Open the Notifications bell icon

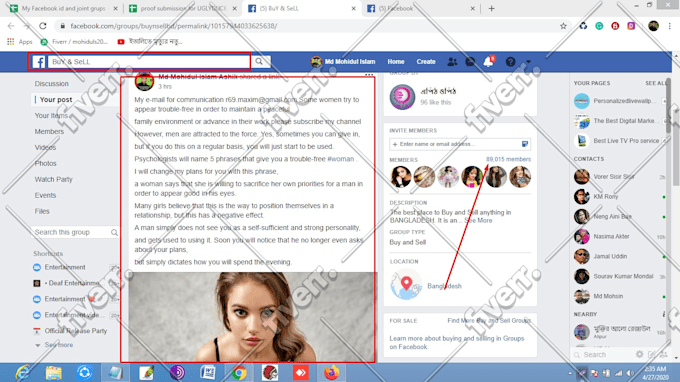[488, 62]
